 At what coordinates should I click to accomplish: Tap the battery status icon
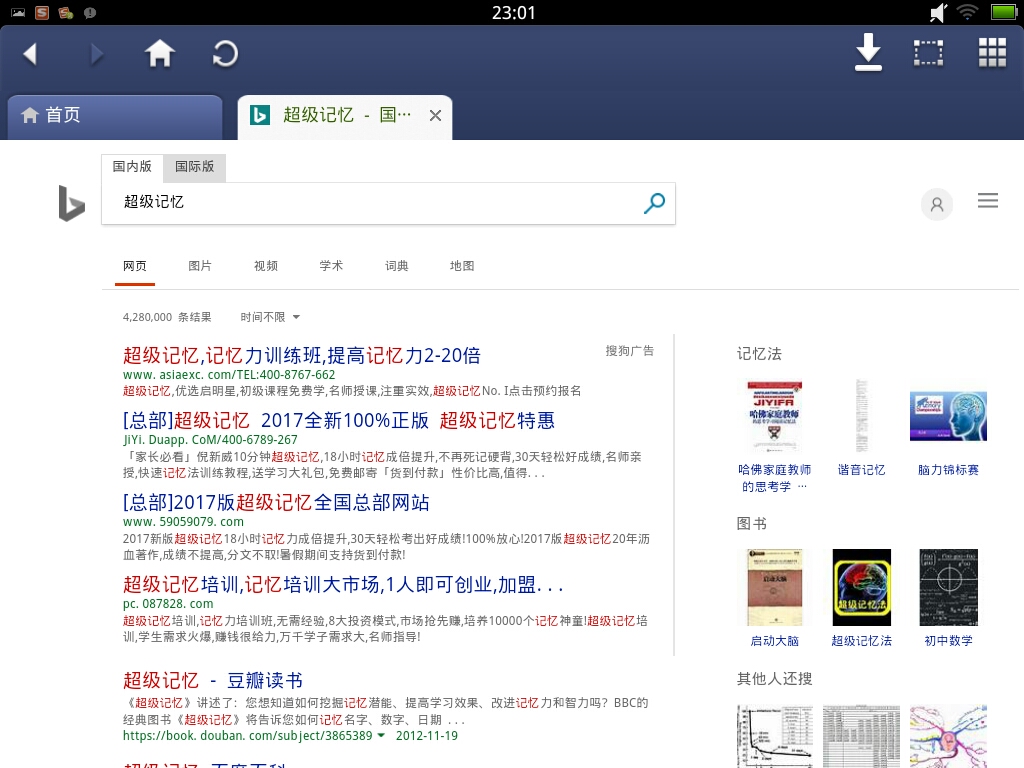point(1003,12)
